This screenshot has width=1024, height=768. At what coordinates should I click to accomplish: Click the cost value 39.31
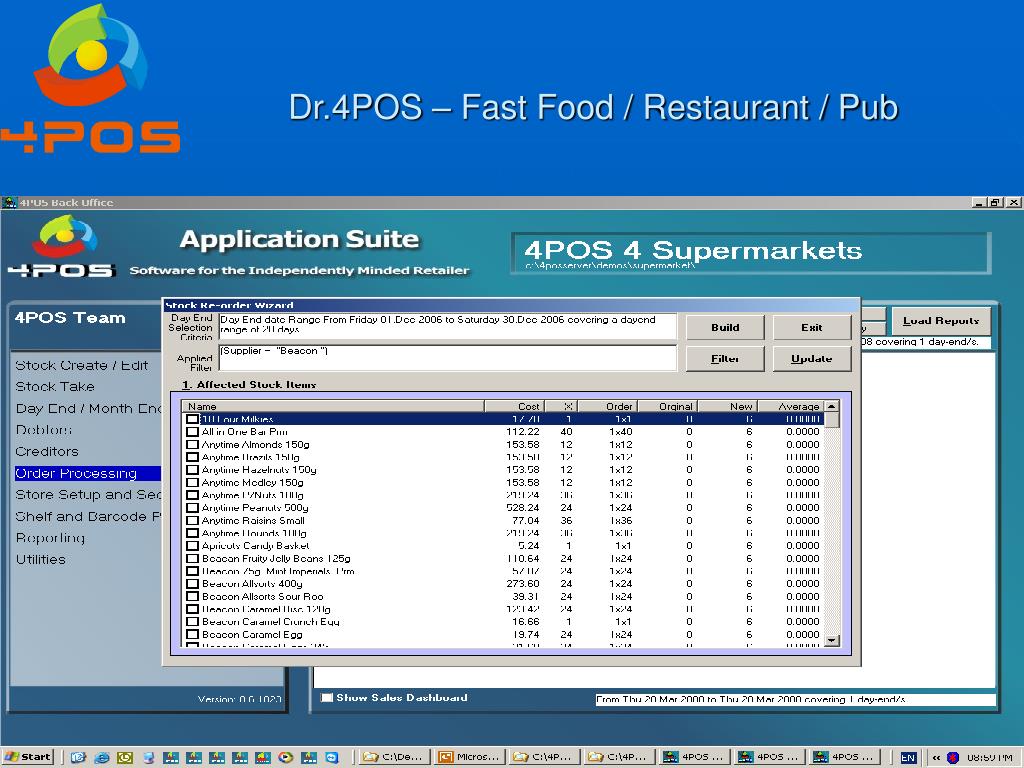tap(526, 596)
